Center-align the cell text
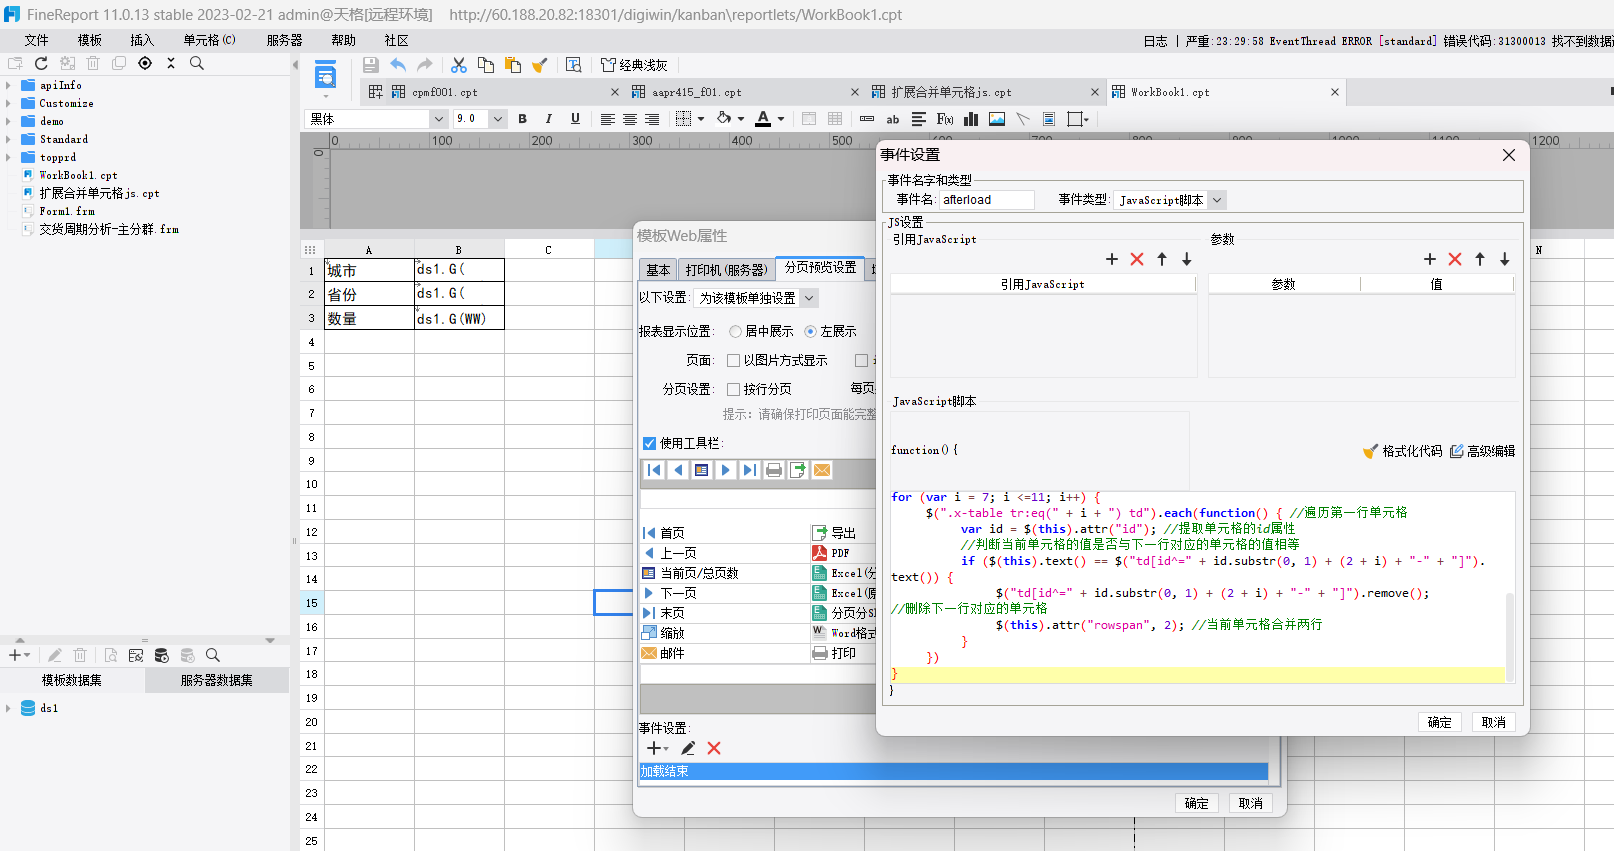 630,119
